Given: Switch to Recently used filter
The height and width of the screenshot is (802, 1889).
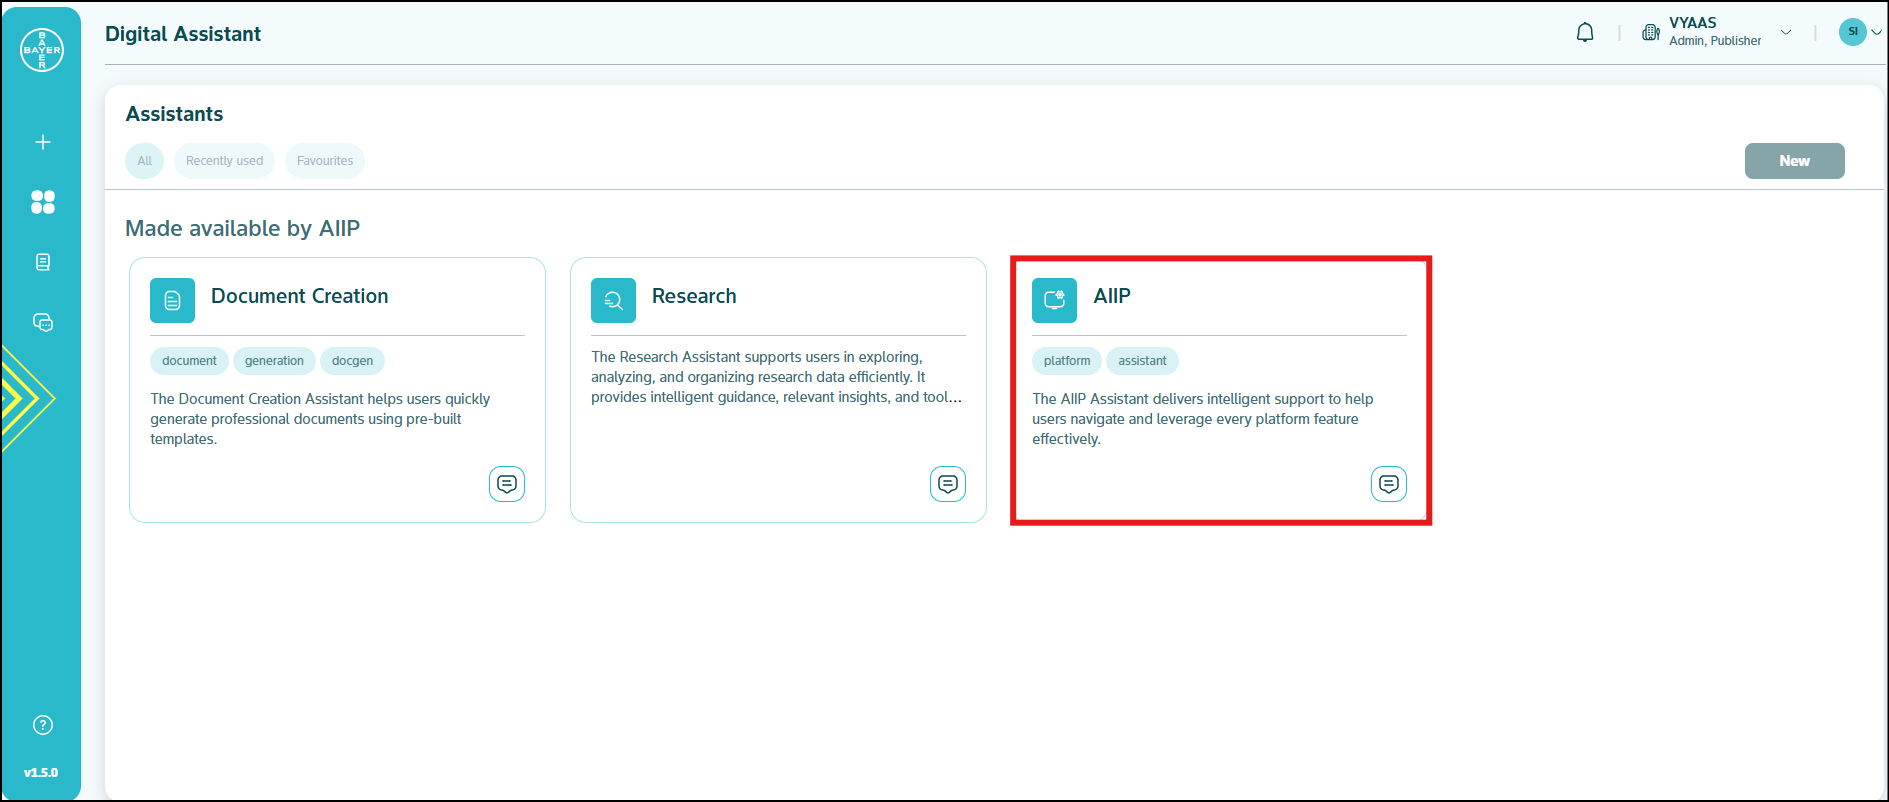Looking at the screenshot, I should pyautogui.click(x=224, y=161).
